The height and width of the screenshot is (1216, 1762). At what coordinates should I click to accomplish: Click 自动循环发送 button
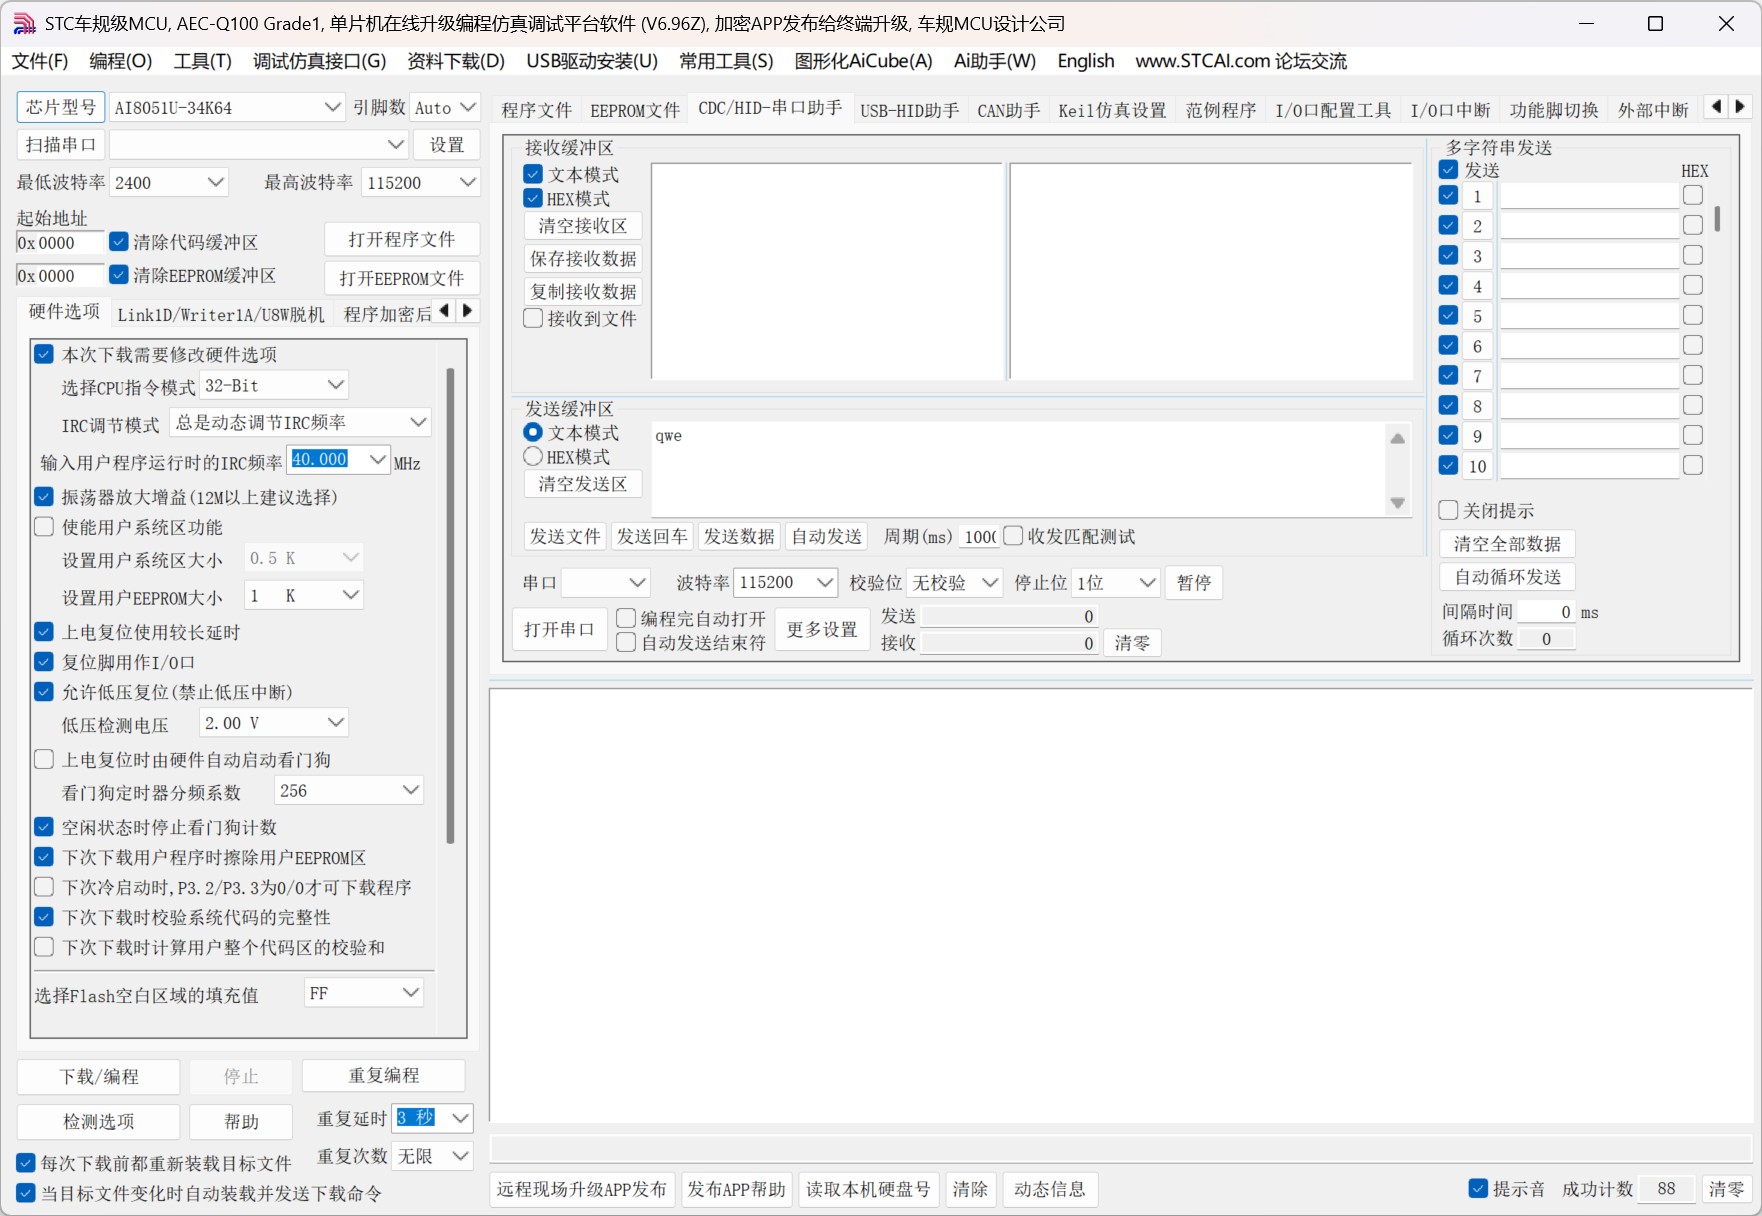pos(1507,577)
